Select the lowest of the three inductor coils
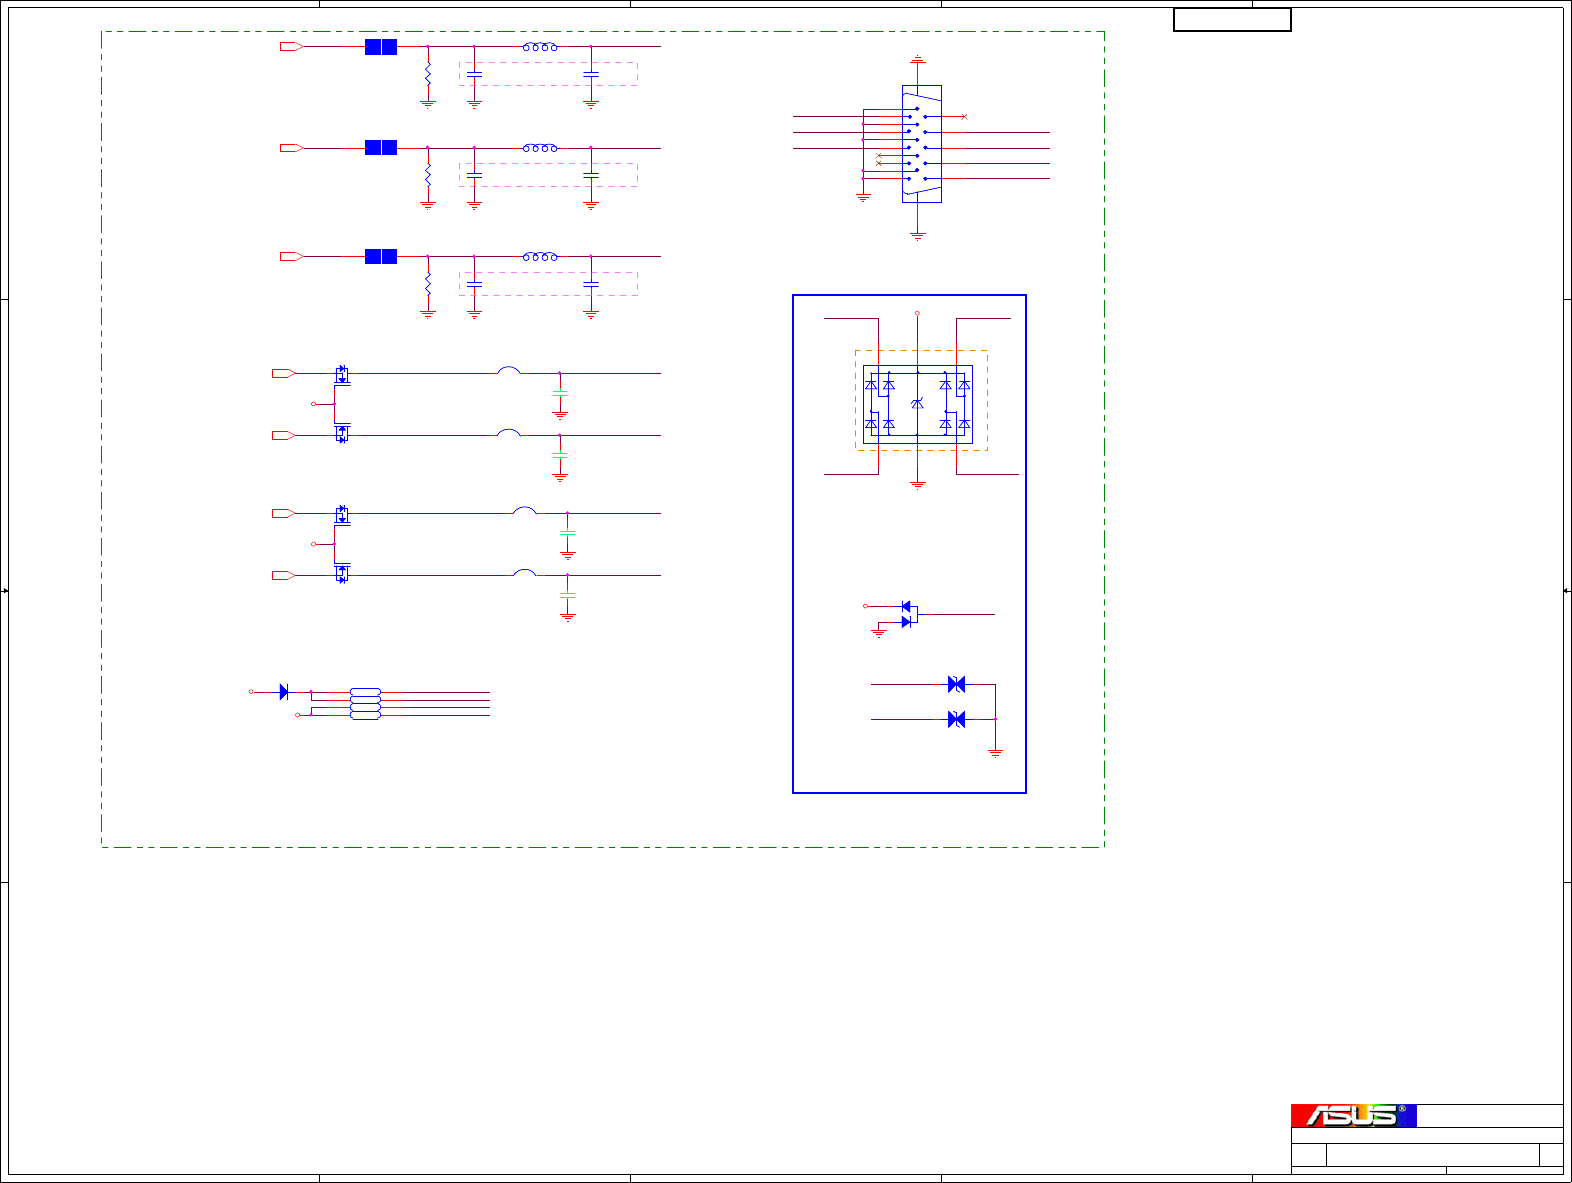Viewport: 1572px width, 1183px height. click(540, 257)
